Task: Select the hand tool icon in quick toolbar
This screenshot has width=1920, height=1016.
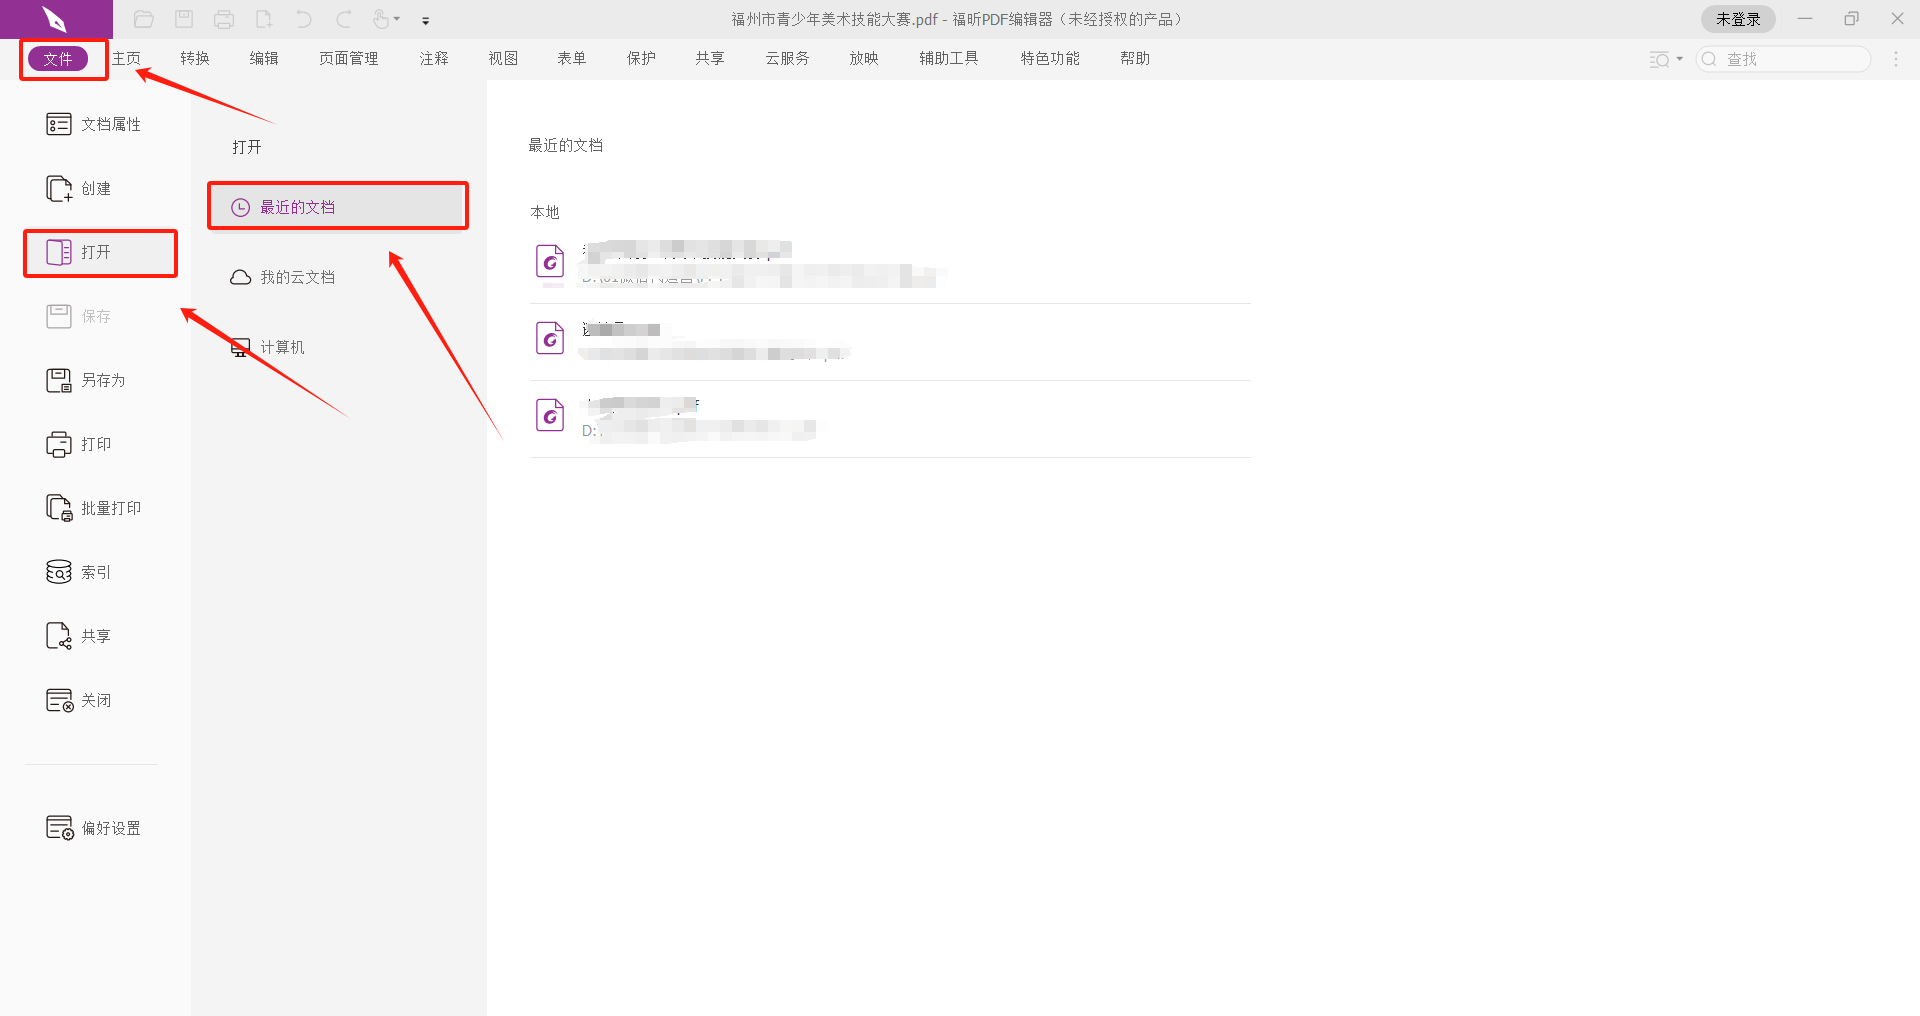Action: coord(381,19)
